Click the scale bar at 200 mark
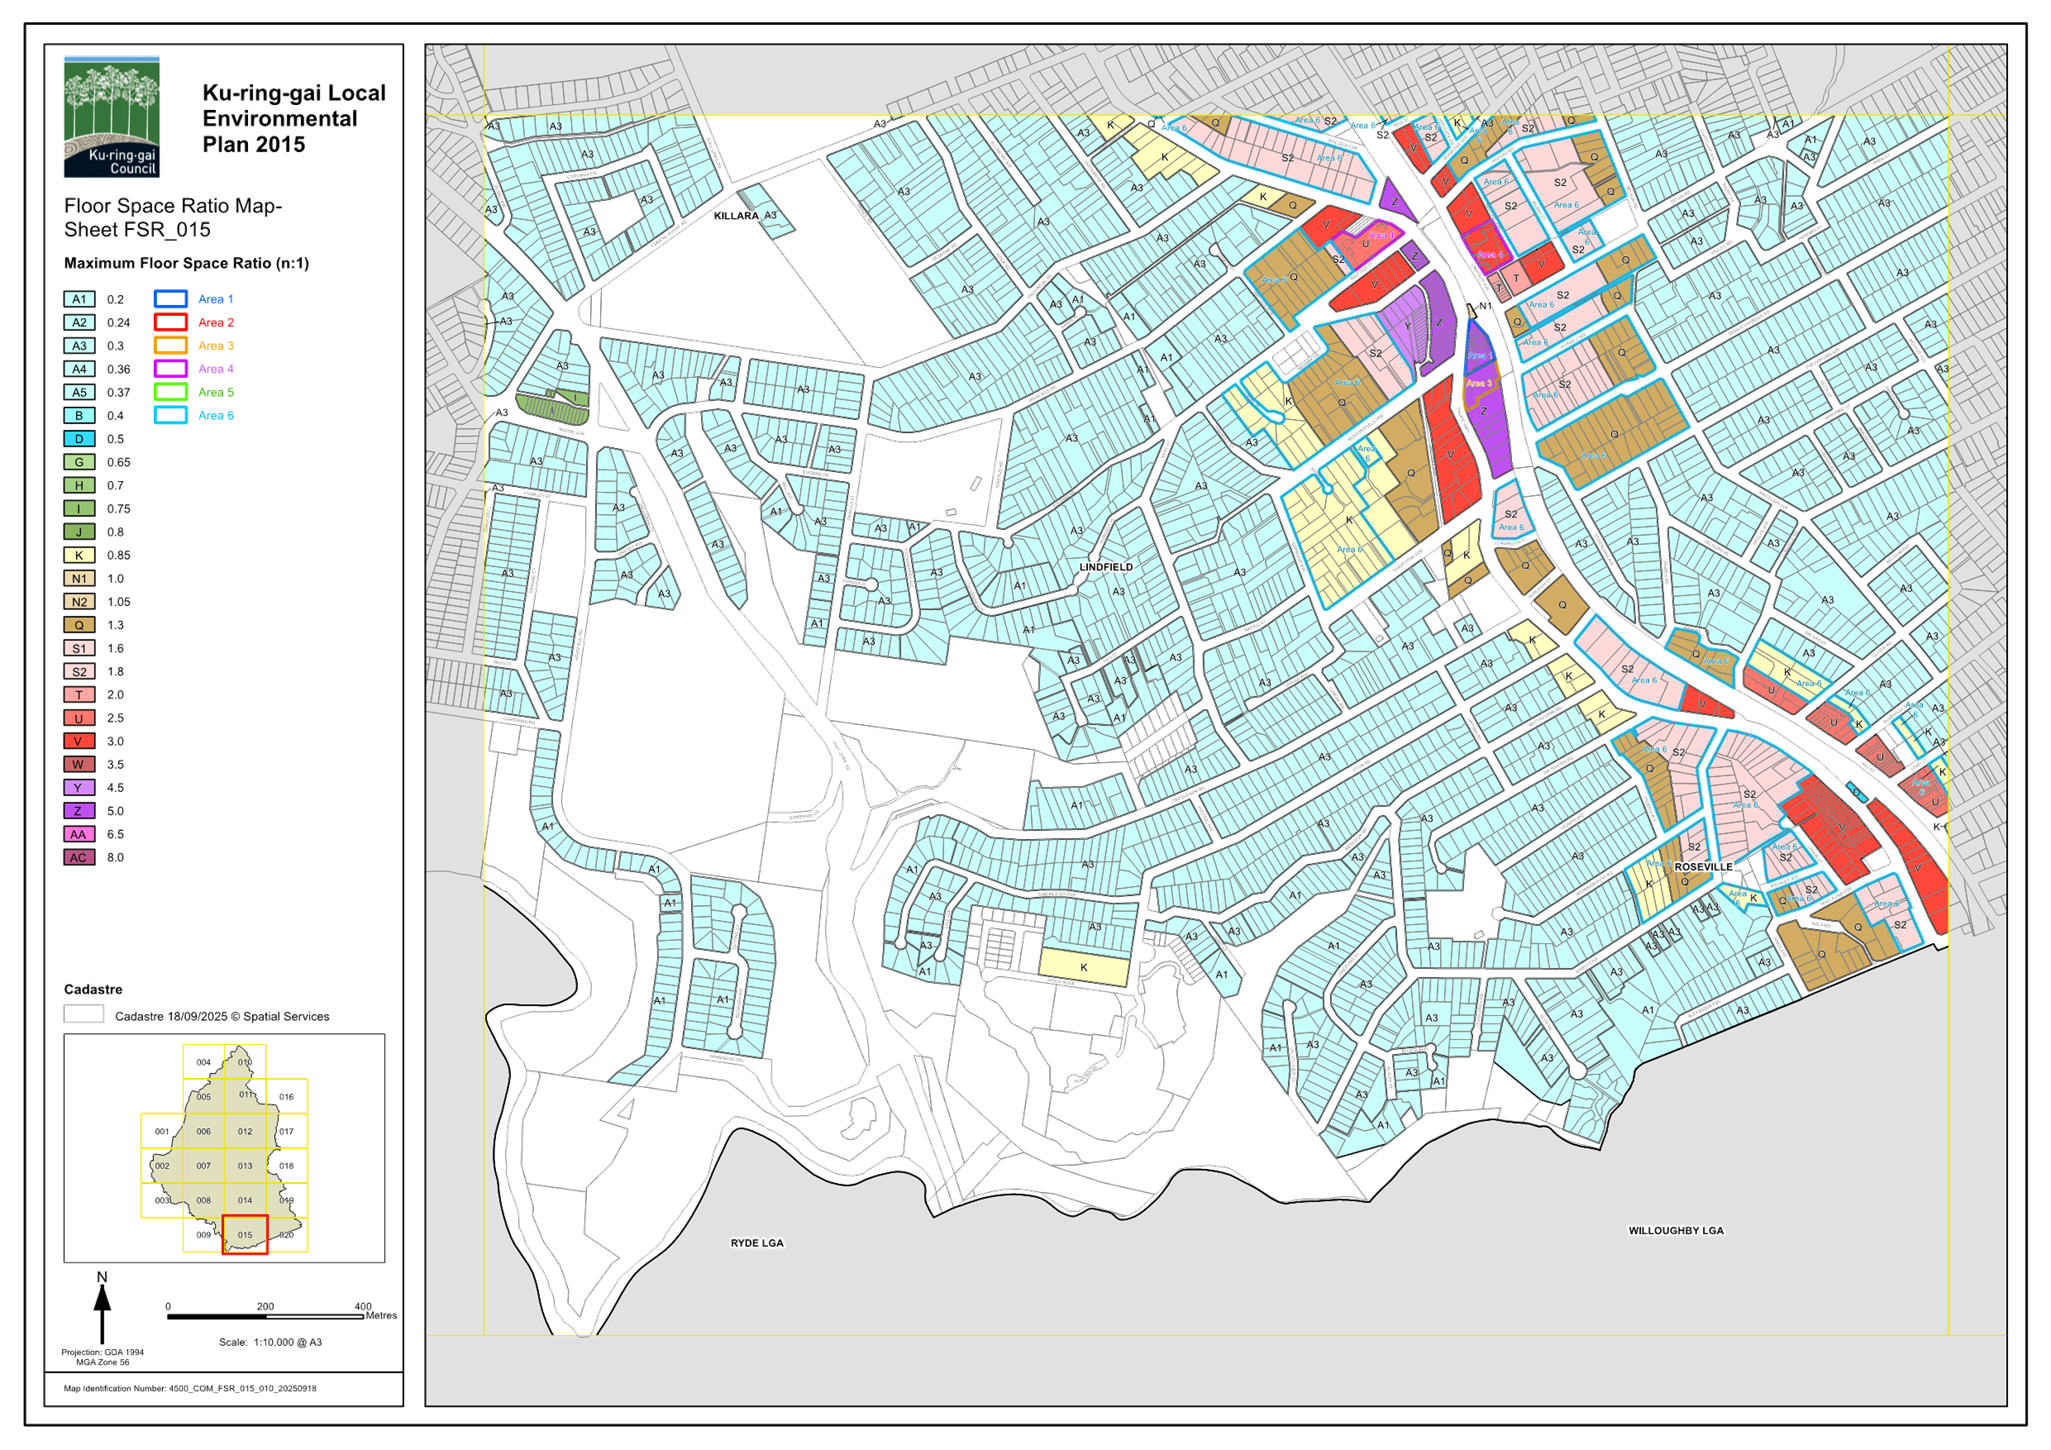Screen dimensions: 2051x1450 click(x=265, y=1316)
